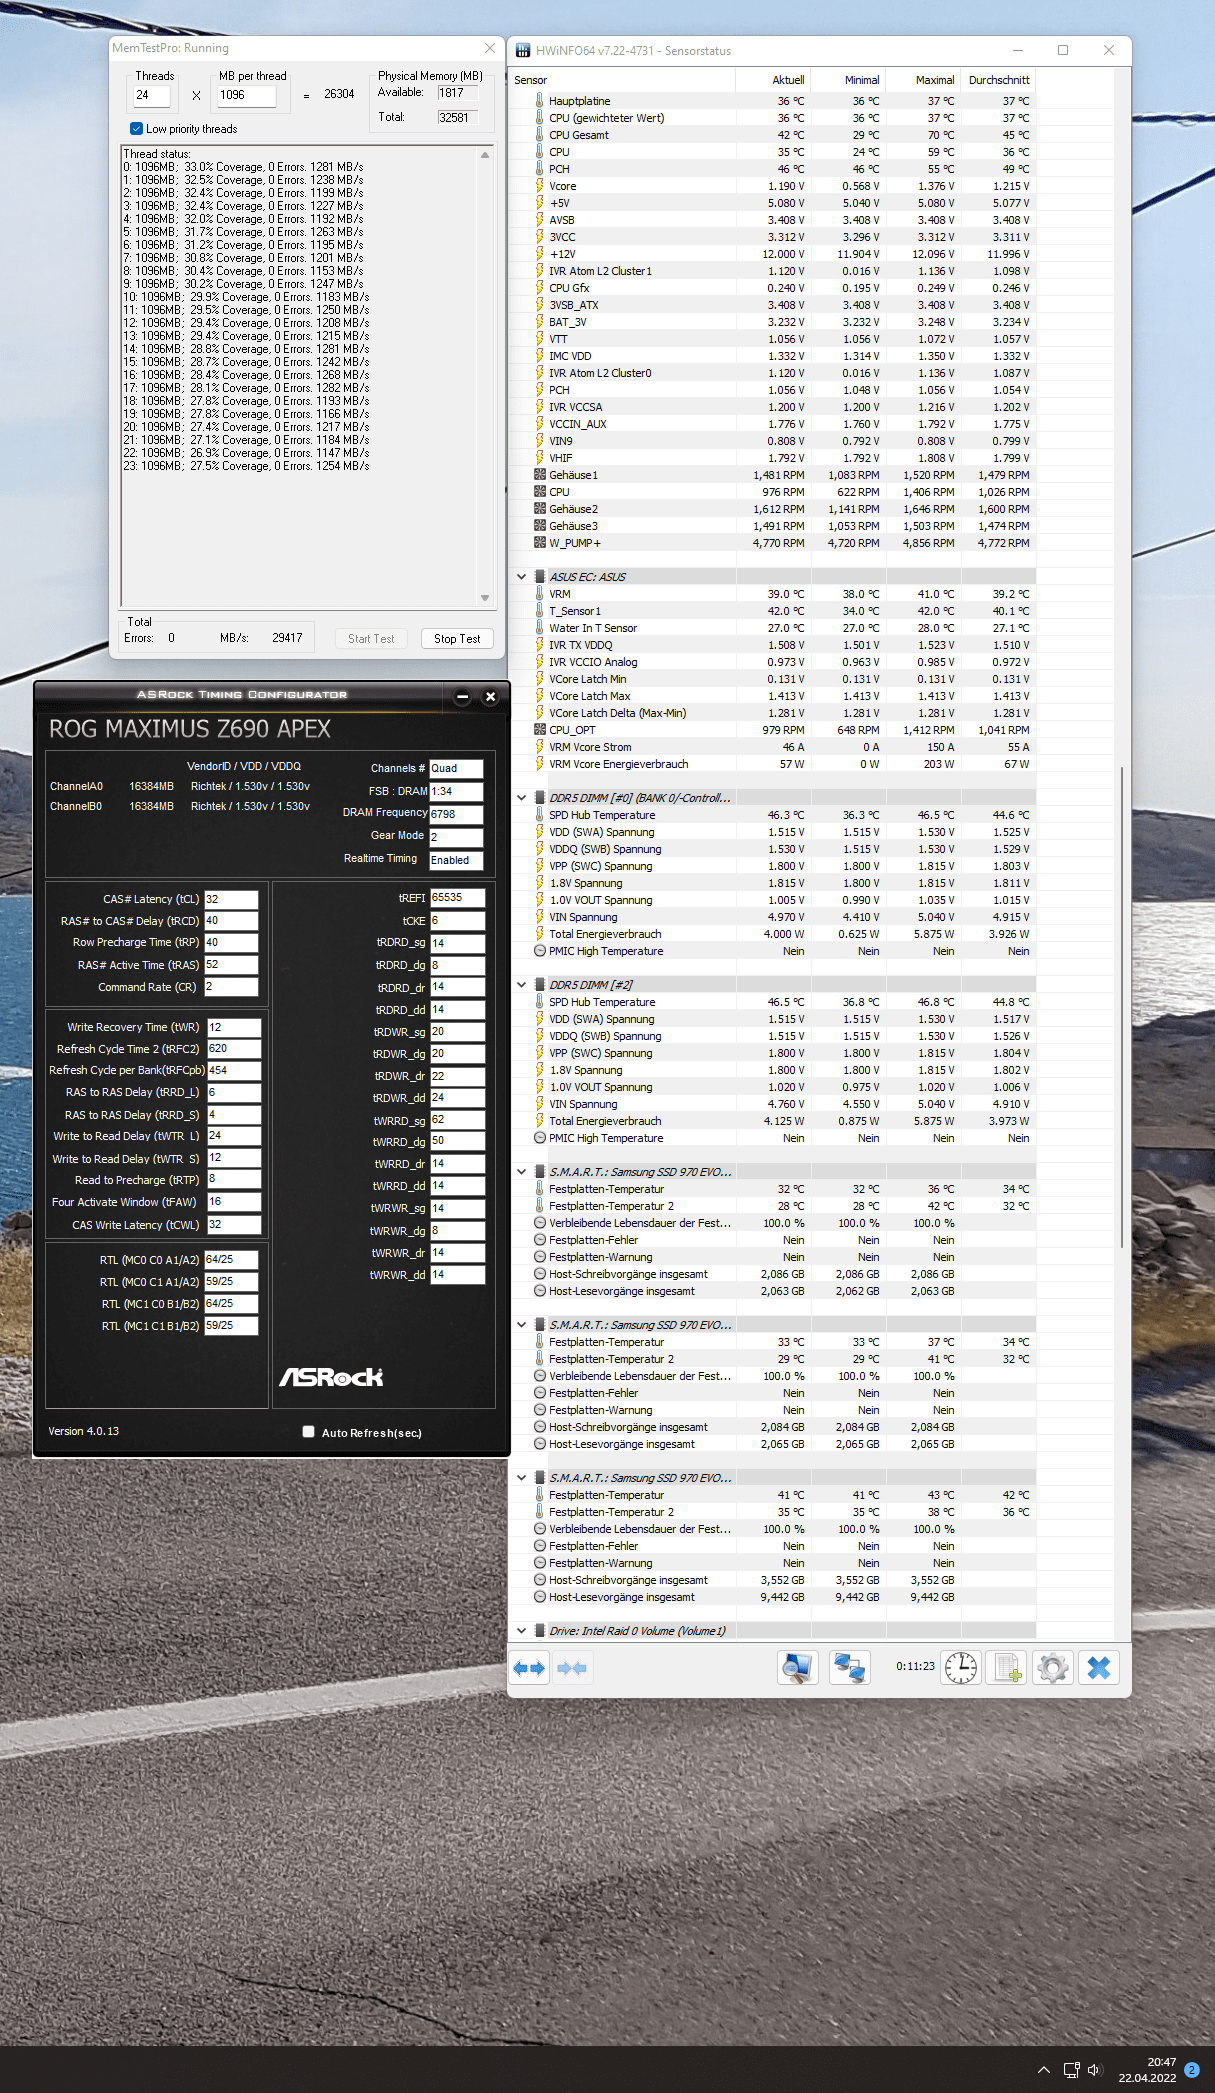Click the blue X close sensors icon
The height and width of the screenshot is (2093, 1215).
coord(1099,1668)
